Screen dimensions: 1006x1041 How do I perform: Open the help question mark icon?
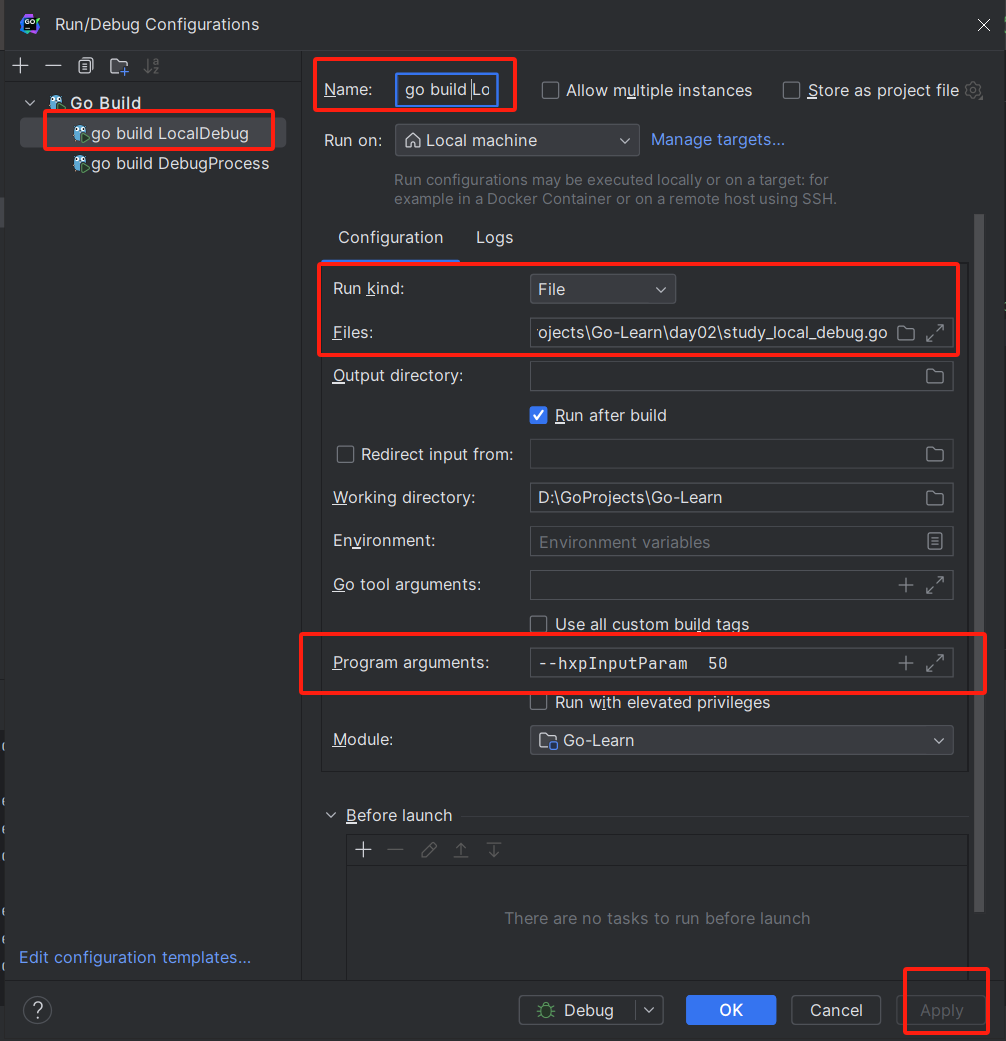click(37, 1010)
